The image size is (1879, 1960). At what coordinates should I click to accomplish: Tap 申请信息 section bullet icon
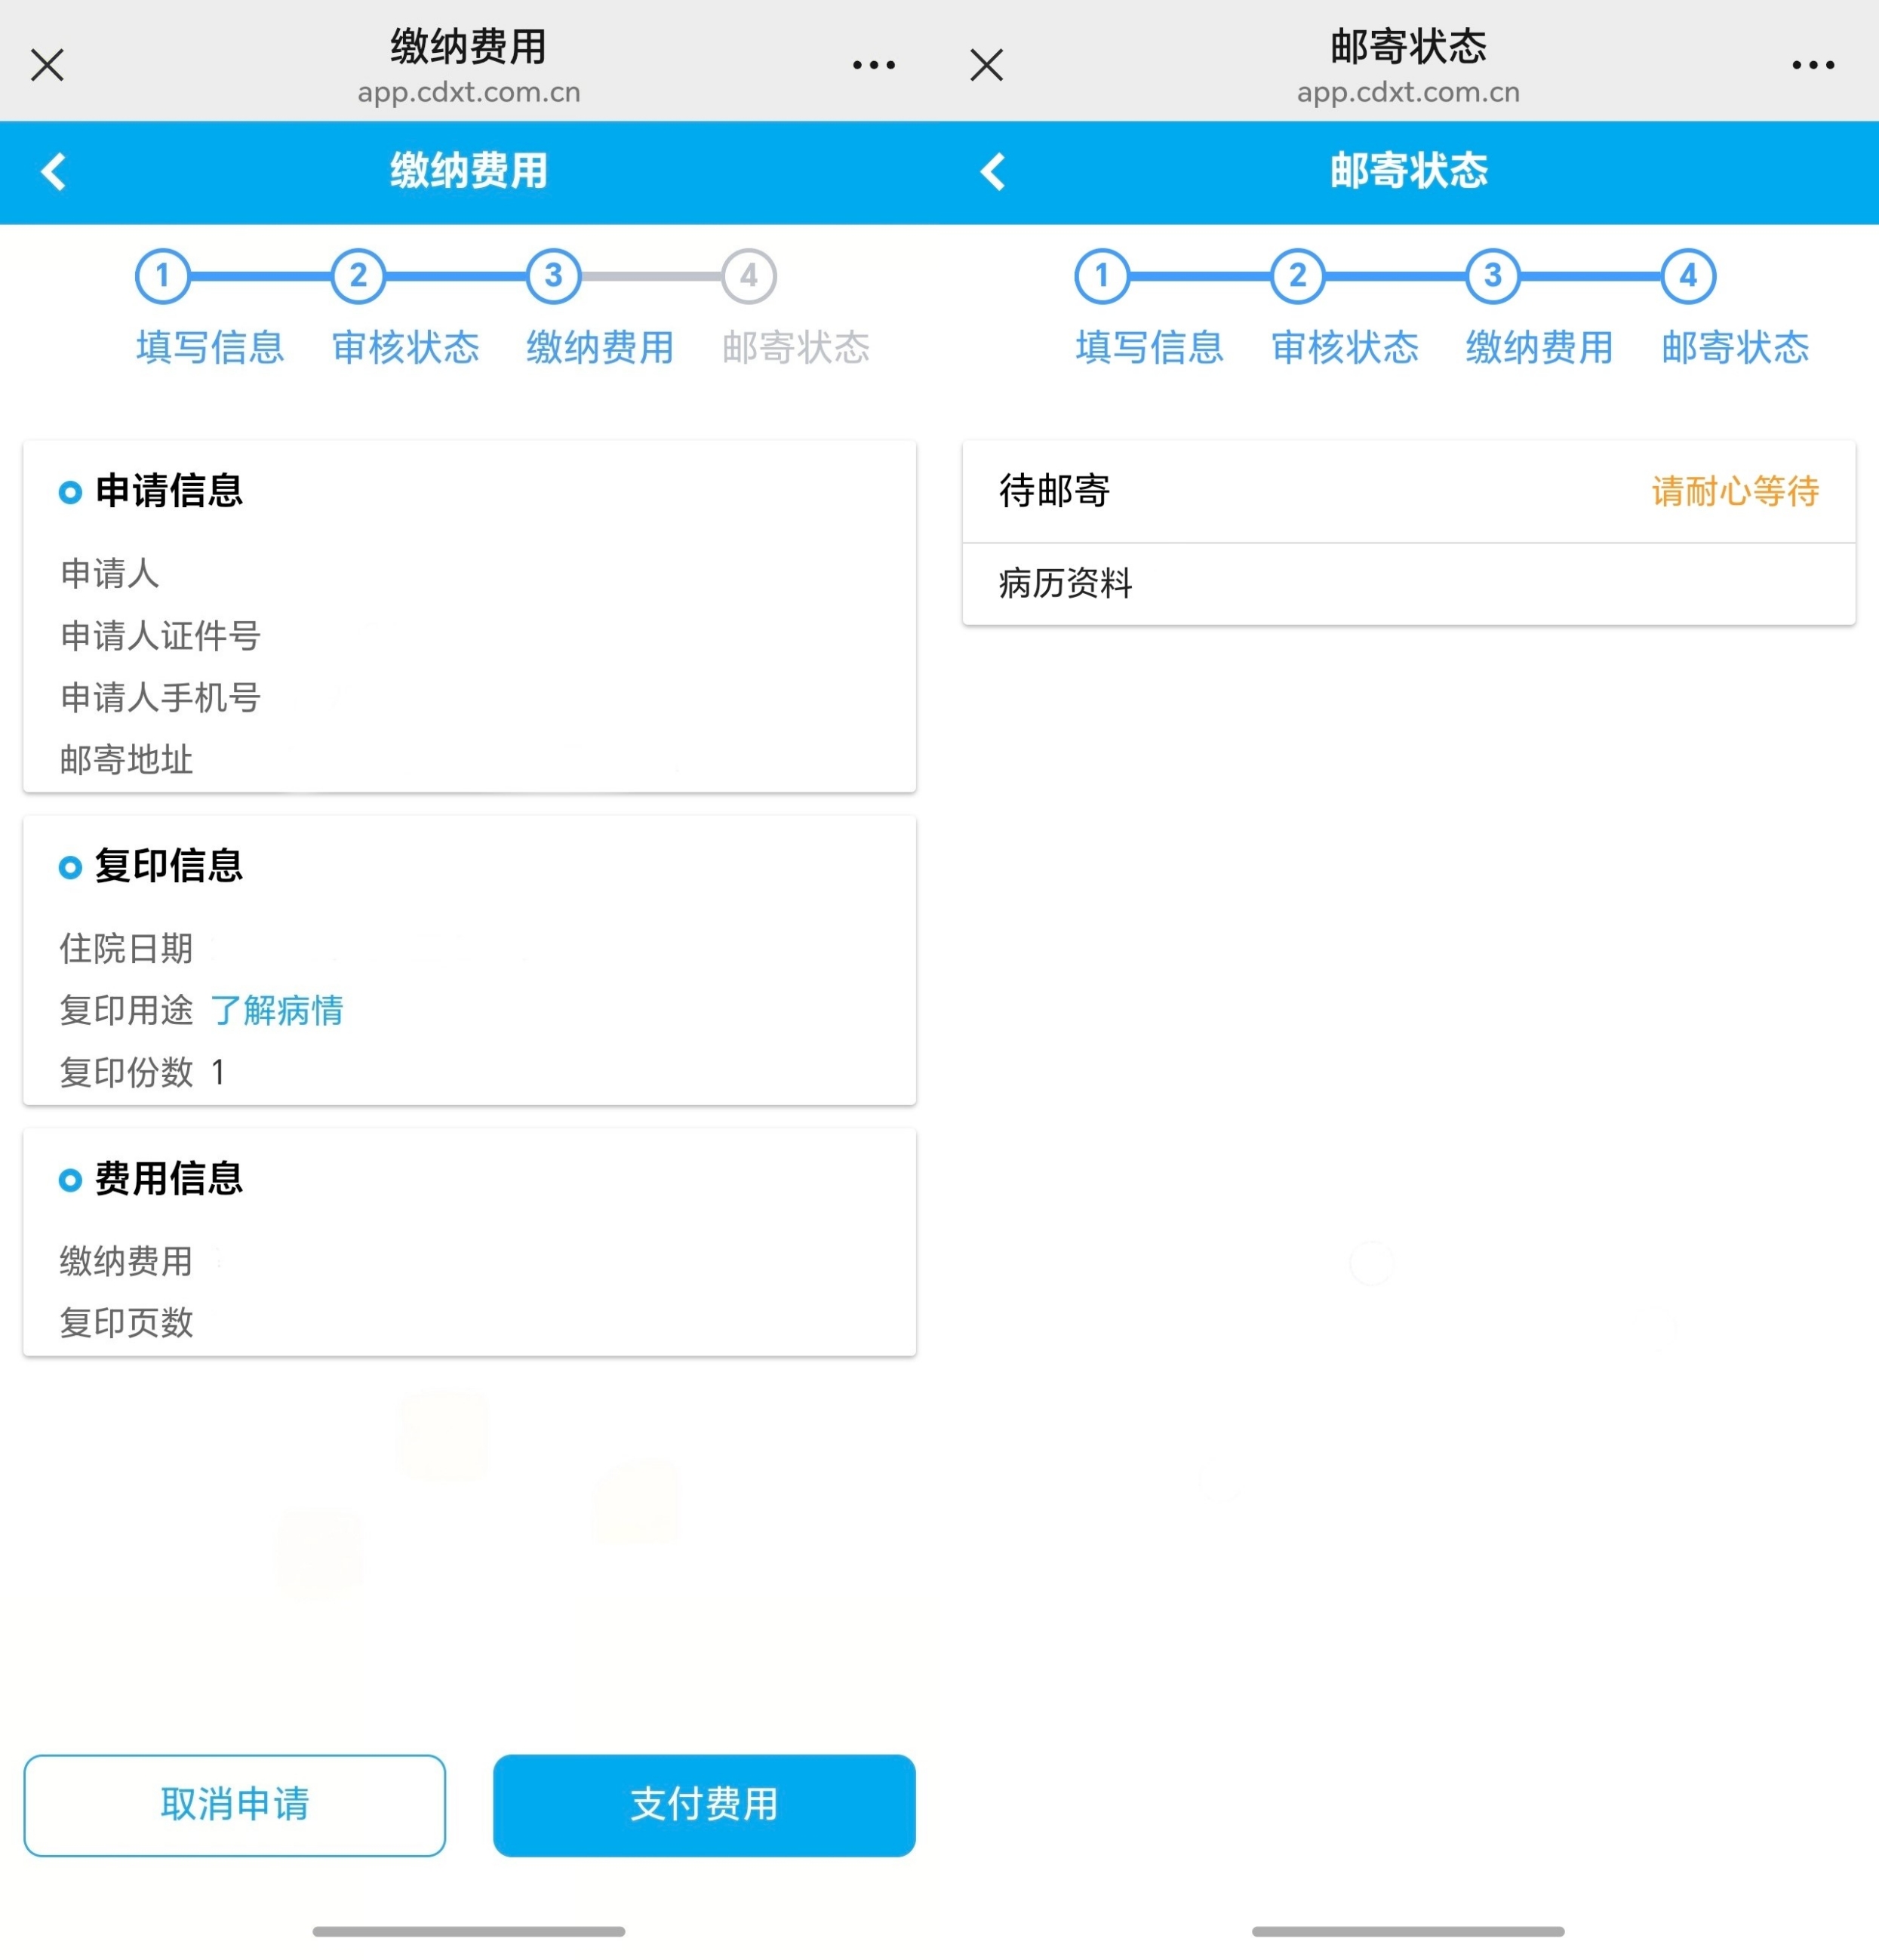(70, 492)
